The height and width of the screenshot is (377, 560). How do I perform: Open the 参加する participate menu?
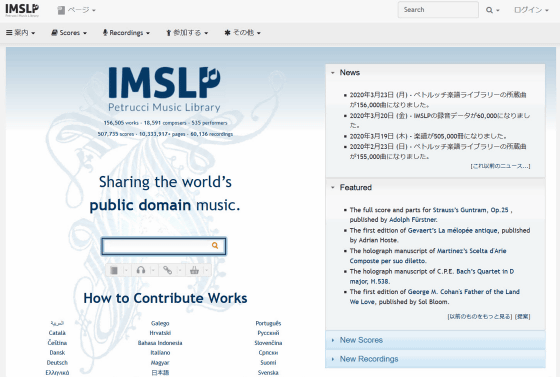(187, 32)
